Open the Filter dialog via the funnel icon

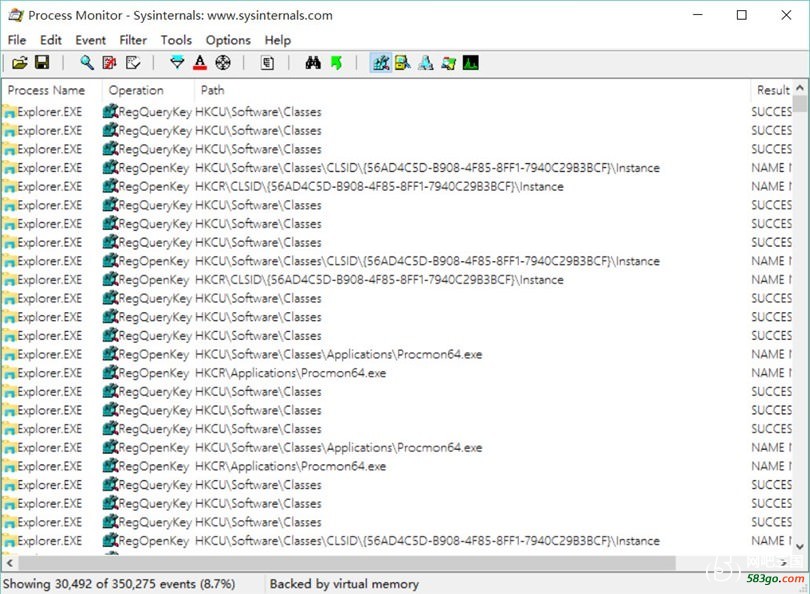click(x=177, y=63)
